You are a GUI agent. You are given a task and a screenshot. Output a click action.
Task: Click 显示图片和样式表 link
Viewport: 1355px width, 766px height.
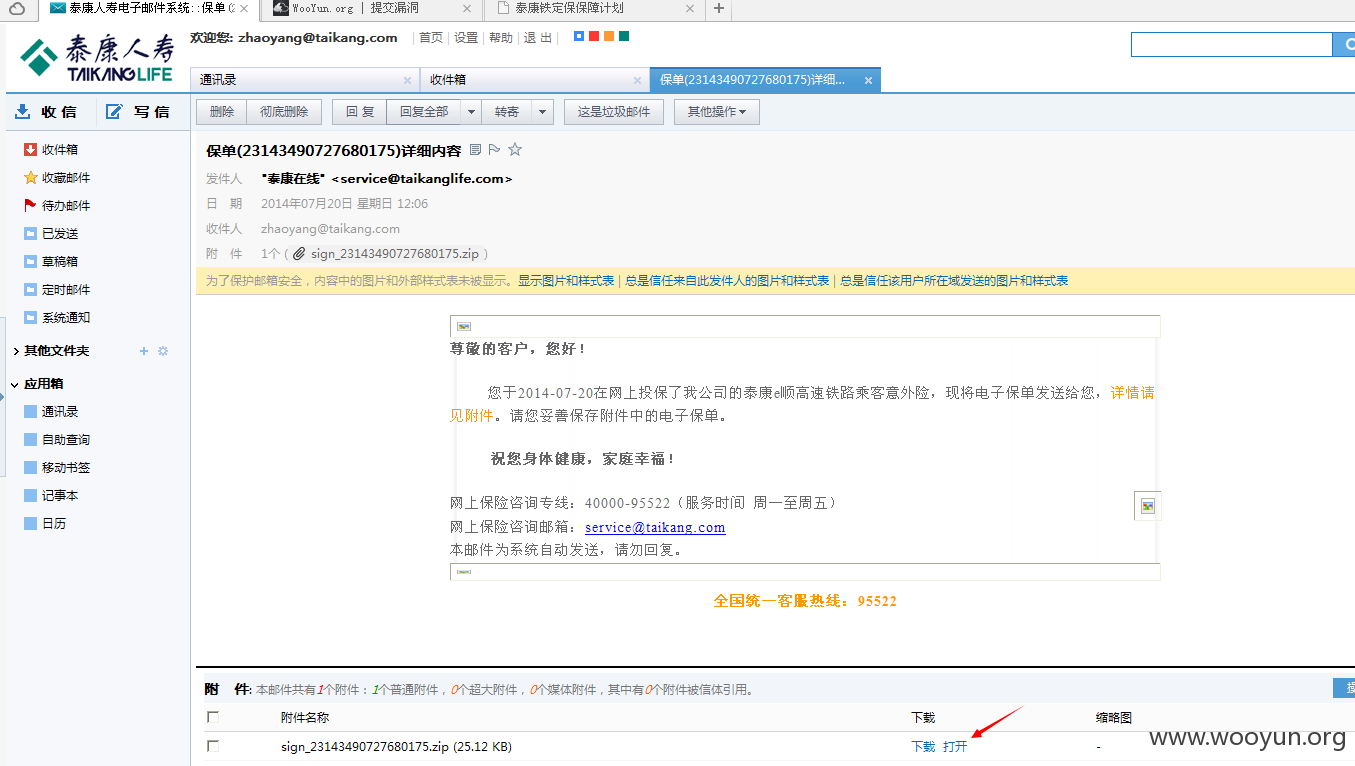click(566, 281)
